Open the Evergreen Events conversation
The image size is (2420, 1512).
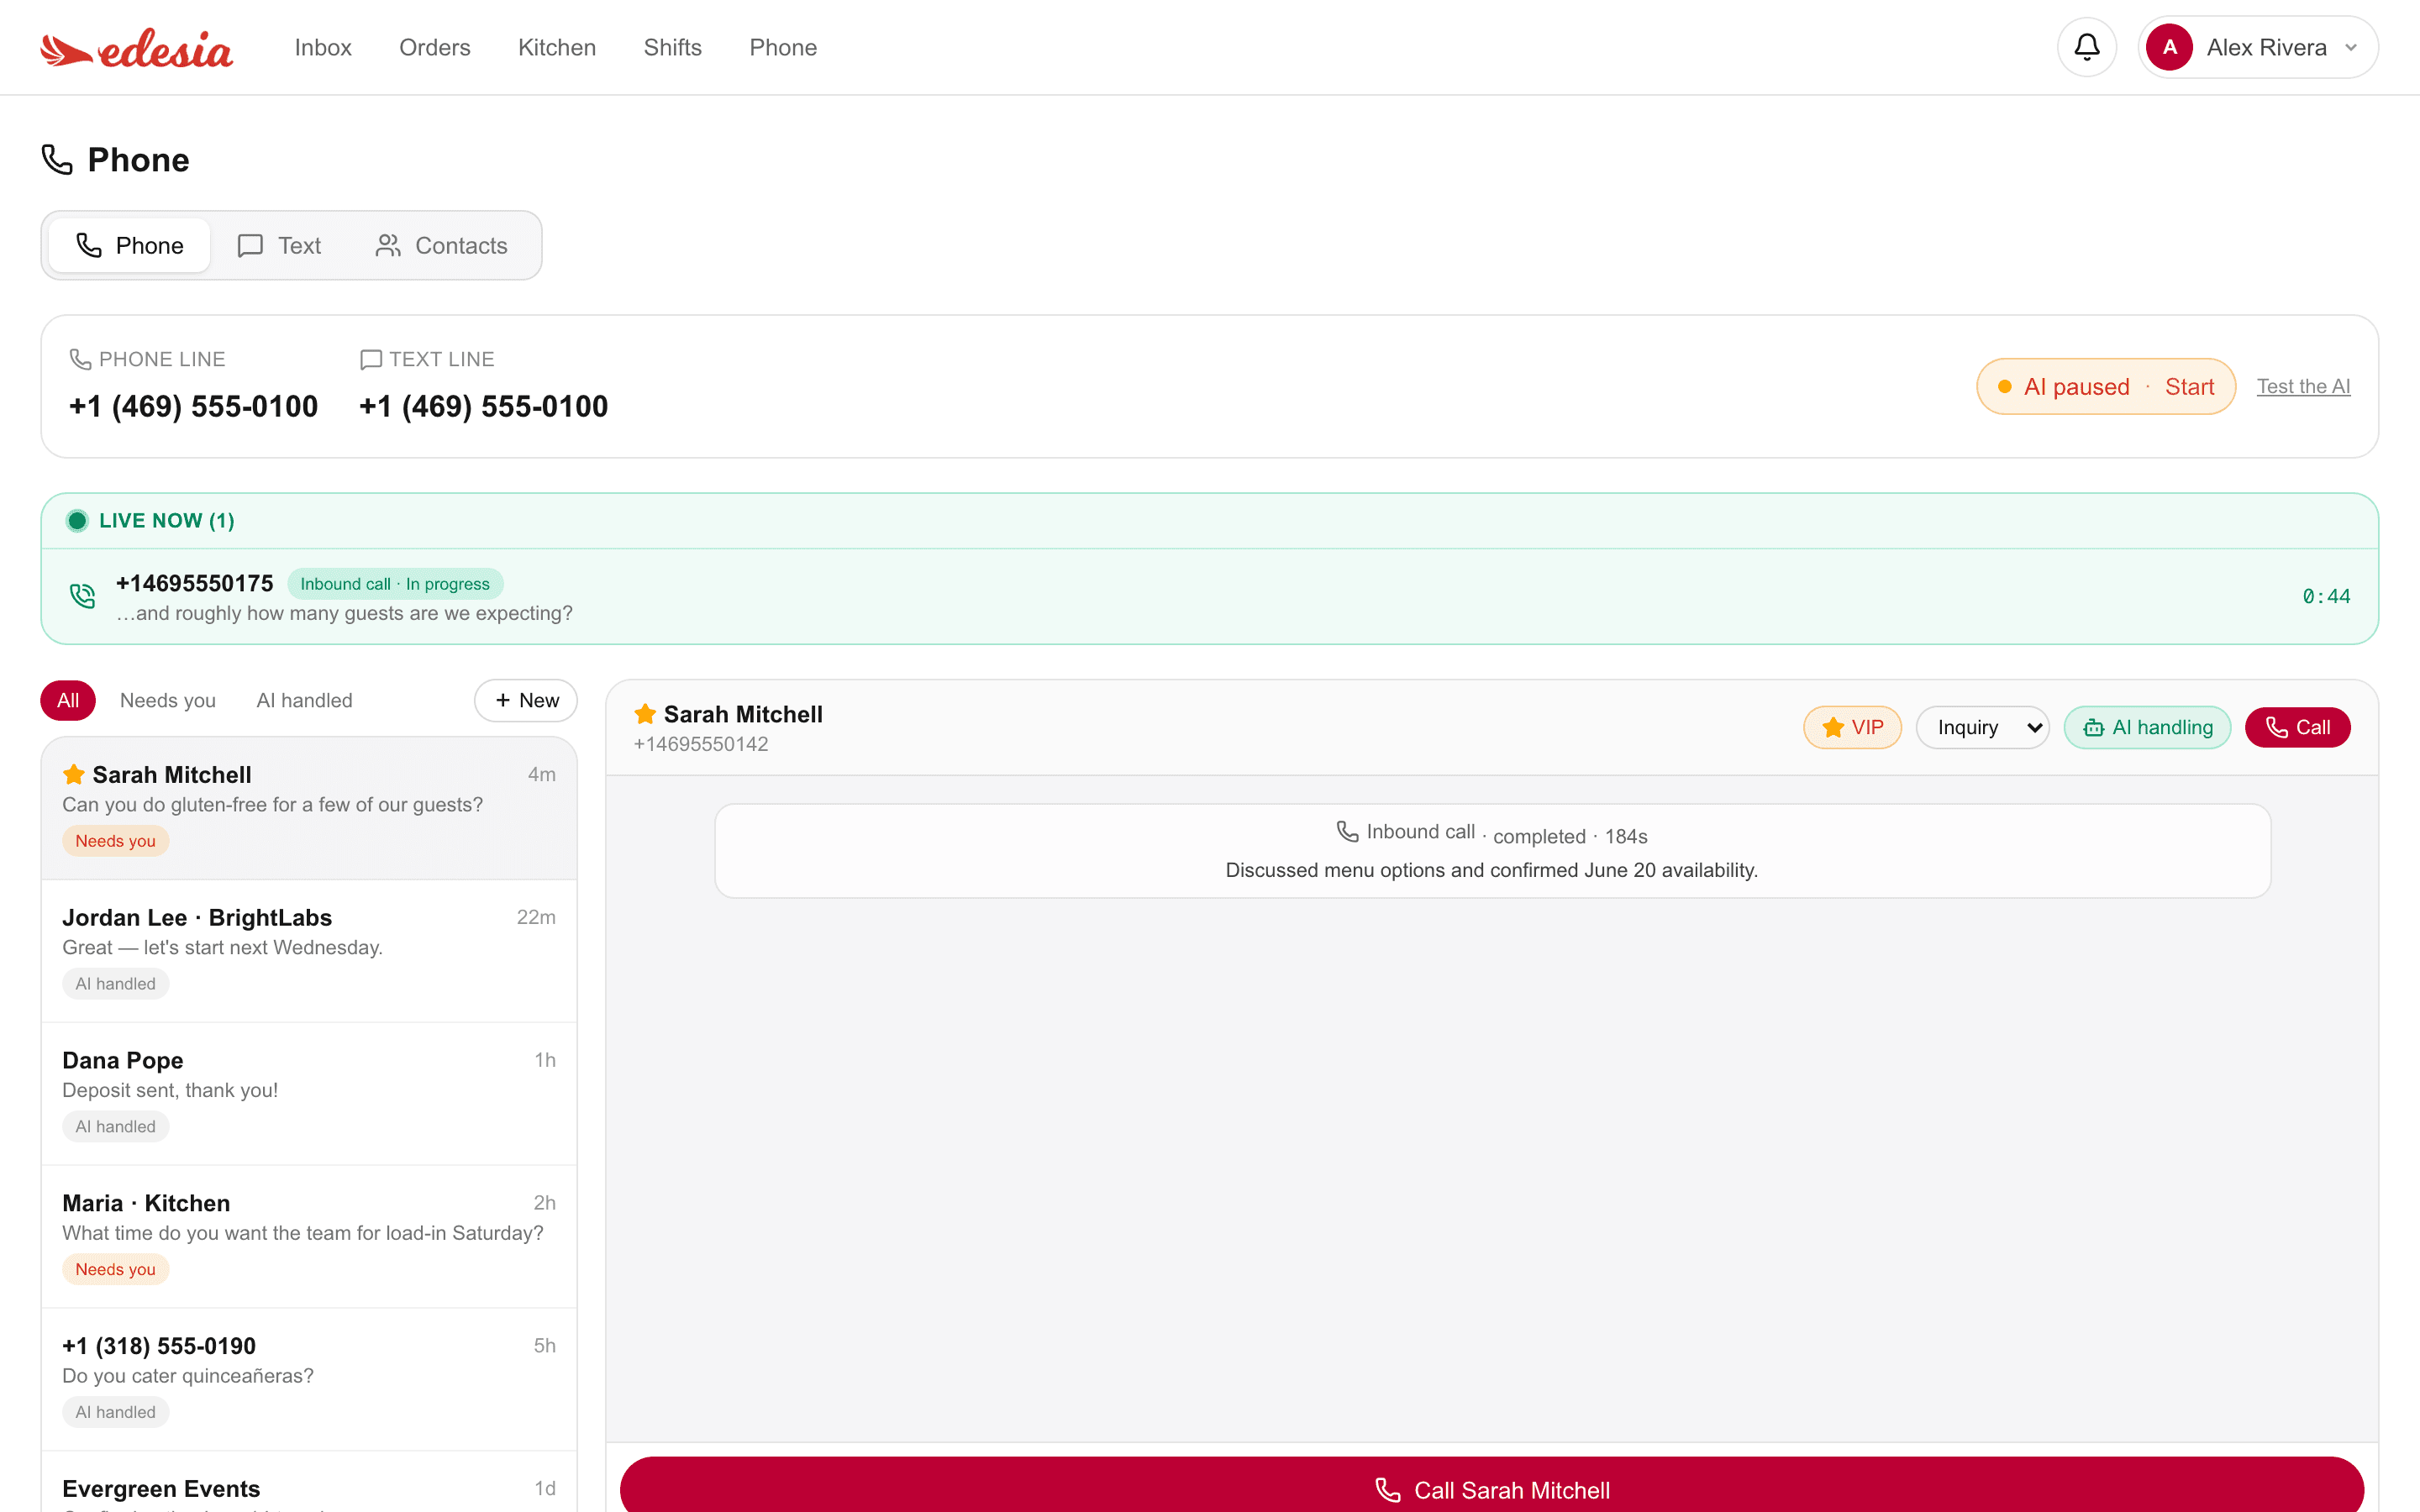tap(309, 1483)
